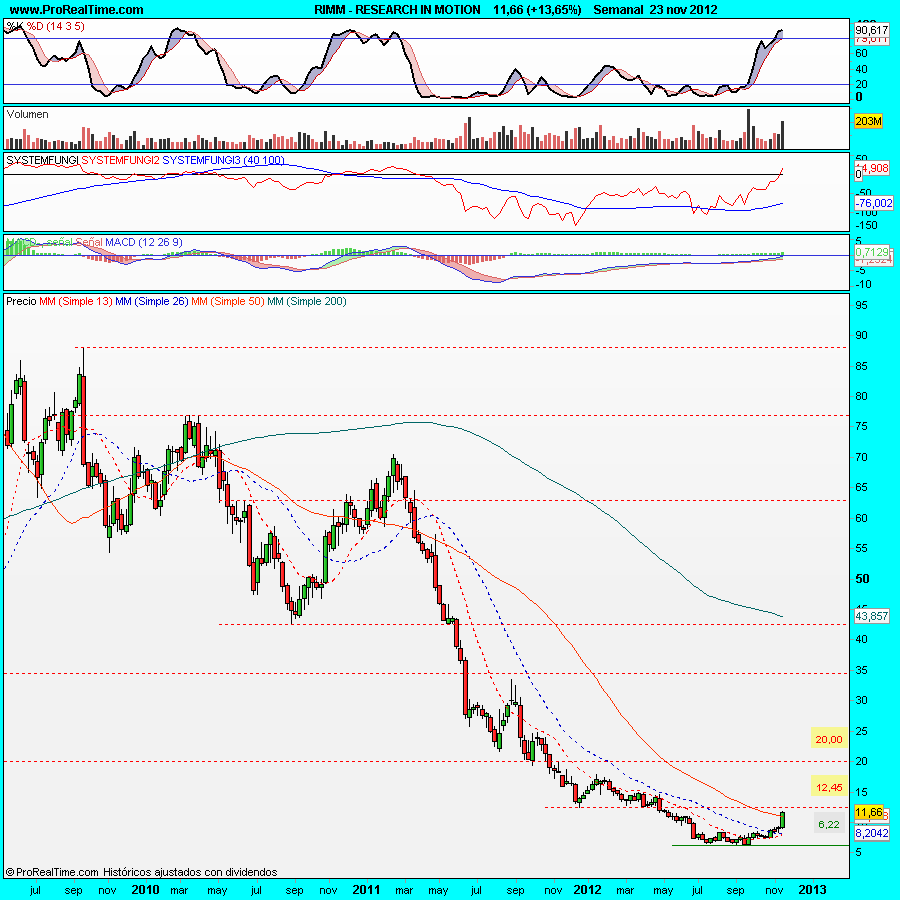Click the gray 6,22 price level tag
Screen dimensions: 900x900
(x=829, y=825)
